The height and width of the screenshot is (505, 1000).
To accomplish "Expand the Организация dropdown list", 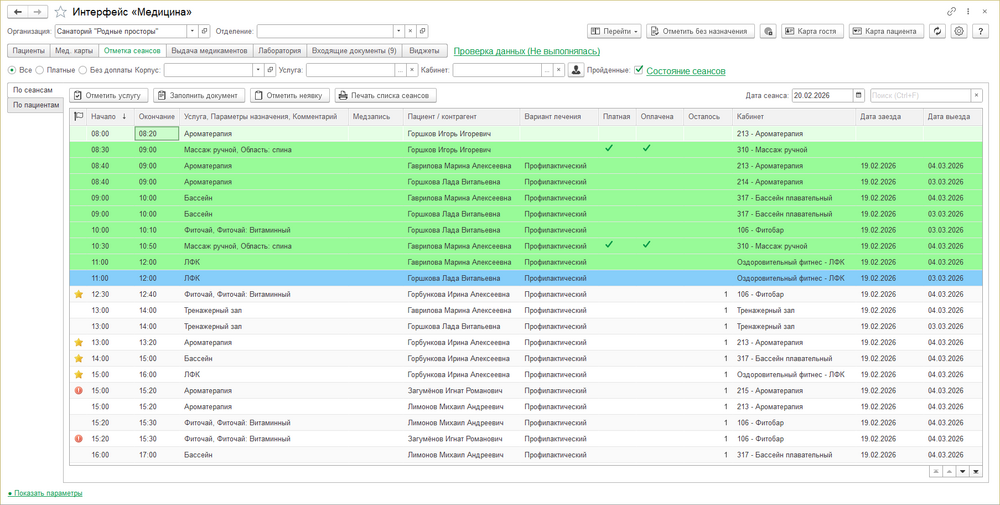I will pyautogui.click(x=192, y=31).
